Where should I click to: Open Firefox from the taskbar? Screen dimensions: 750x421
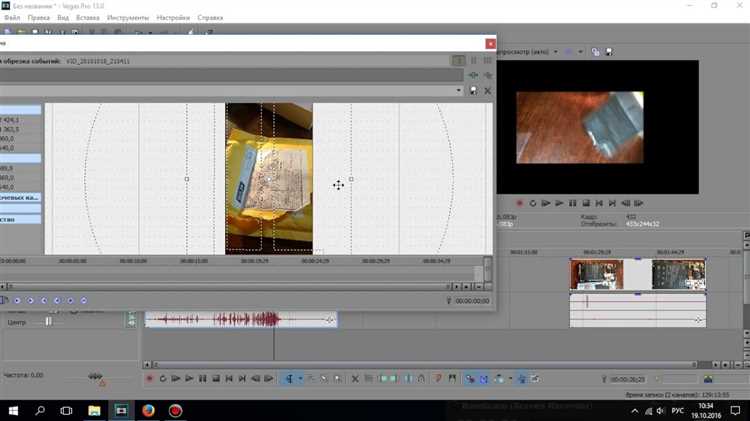[x=148, y=410]
